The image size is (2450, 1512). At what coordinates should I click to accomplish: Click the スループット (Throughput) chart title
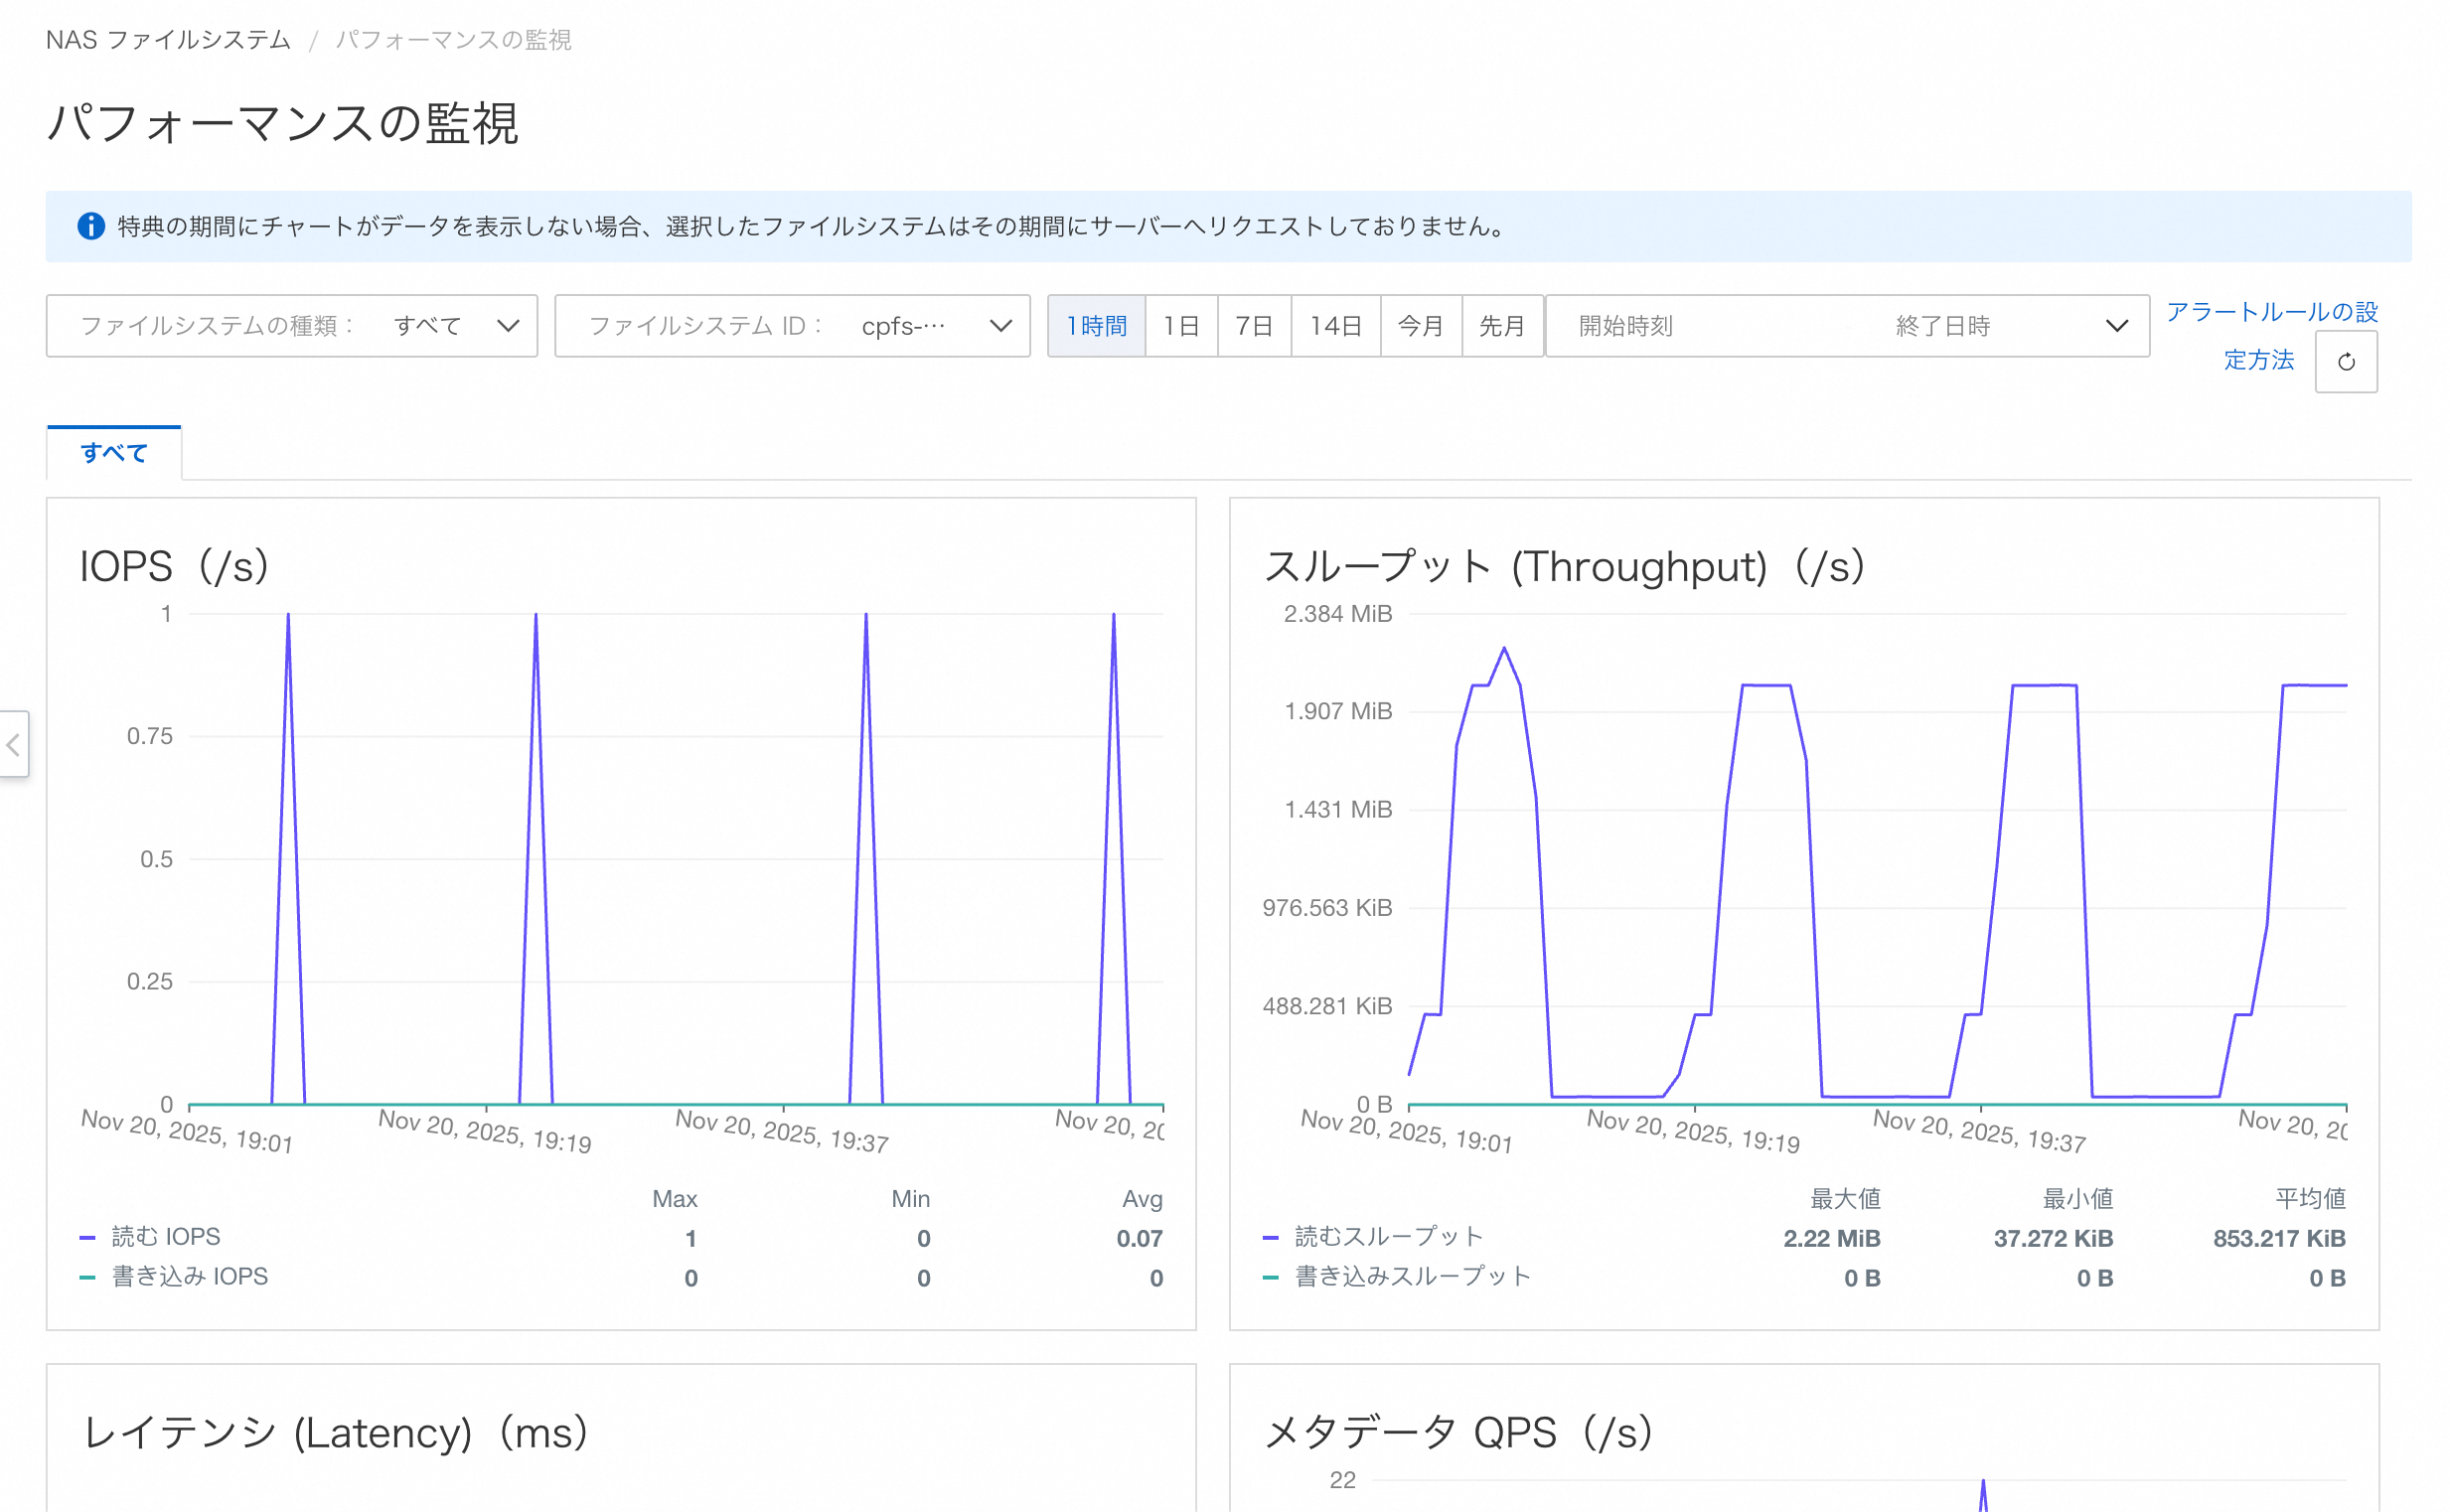pyautogui.click(x=1564, y=567)
